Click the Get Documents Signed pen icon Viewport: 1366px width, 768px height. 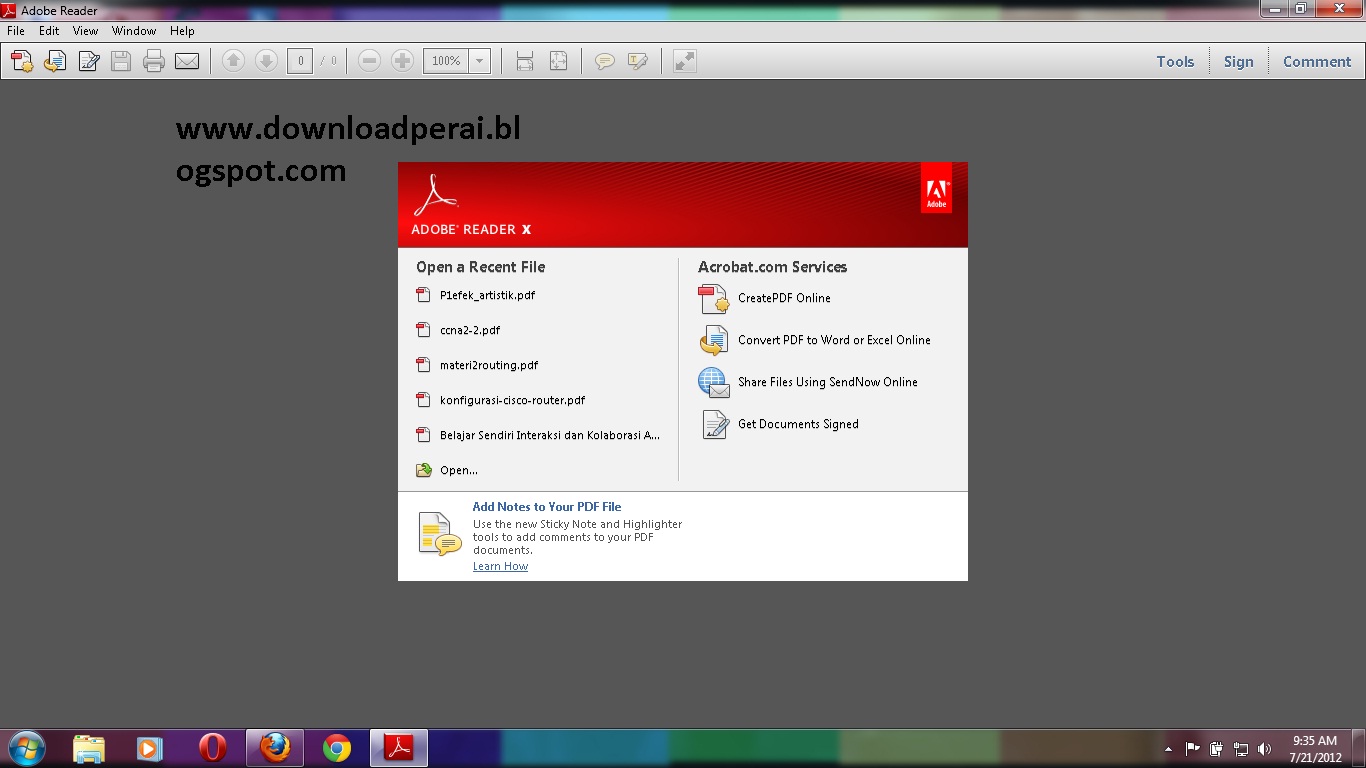(714, 424)
